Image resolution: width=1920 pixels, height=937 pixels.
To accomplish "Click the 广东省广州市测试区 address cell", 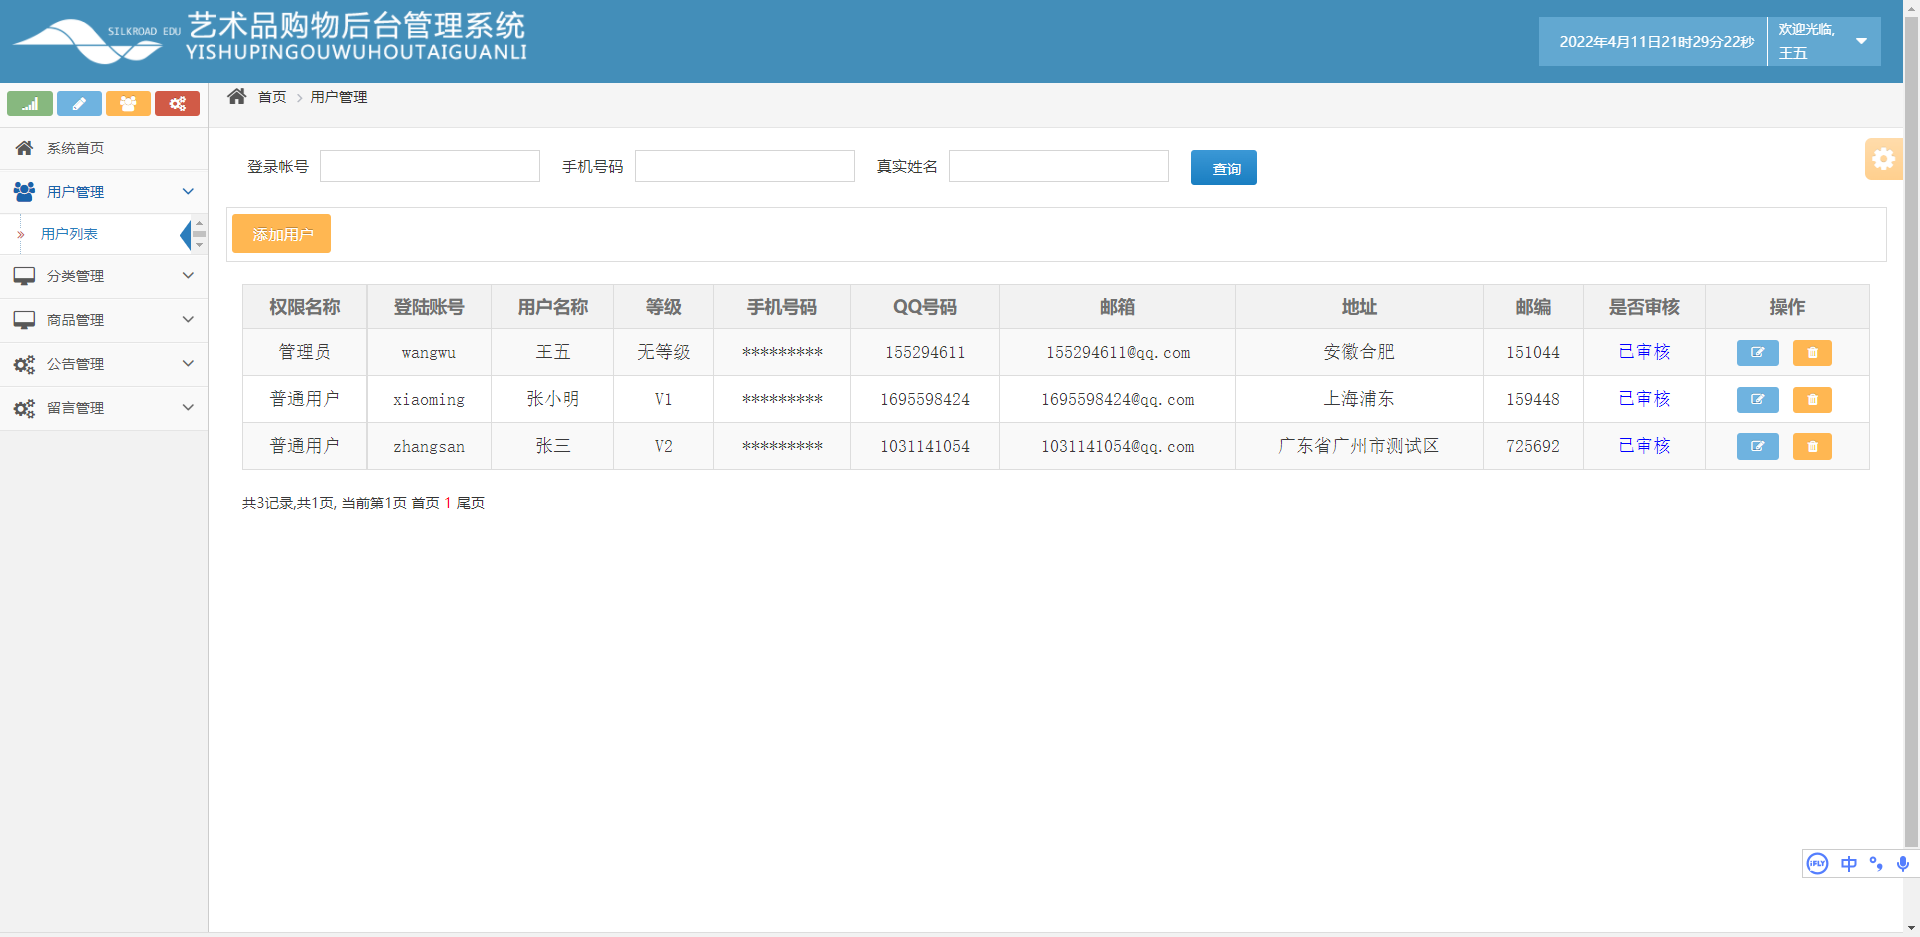I will coord(1359,446).
